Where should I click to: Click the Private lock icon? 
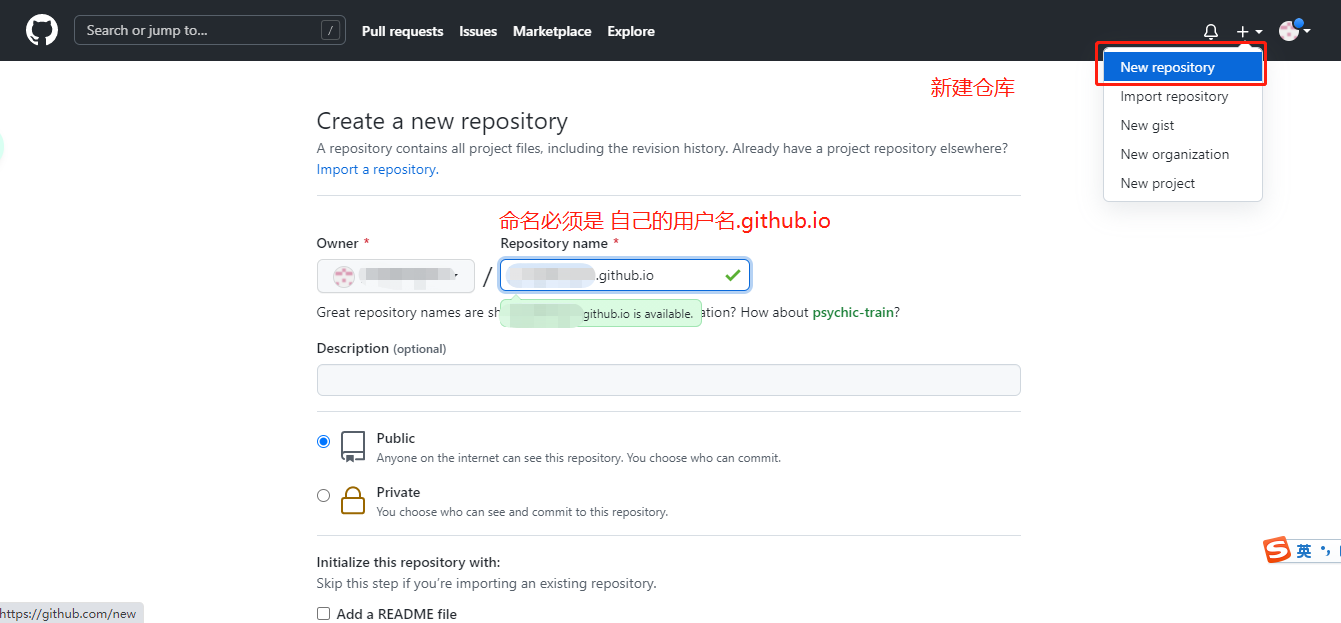tap(353, 499)
